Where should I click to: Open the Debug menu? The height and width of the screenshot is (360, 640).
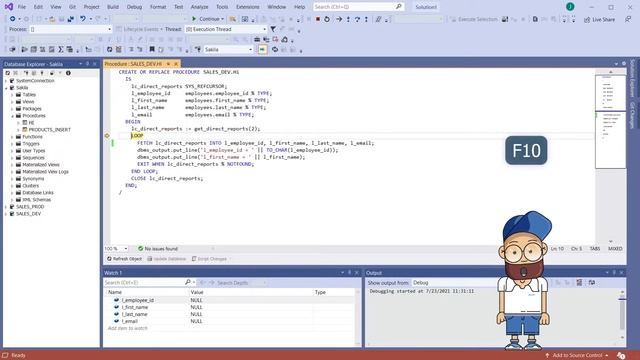coord(134,7)
